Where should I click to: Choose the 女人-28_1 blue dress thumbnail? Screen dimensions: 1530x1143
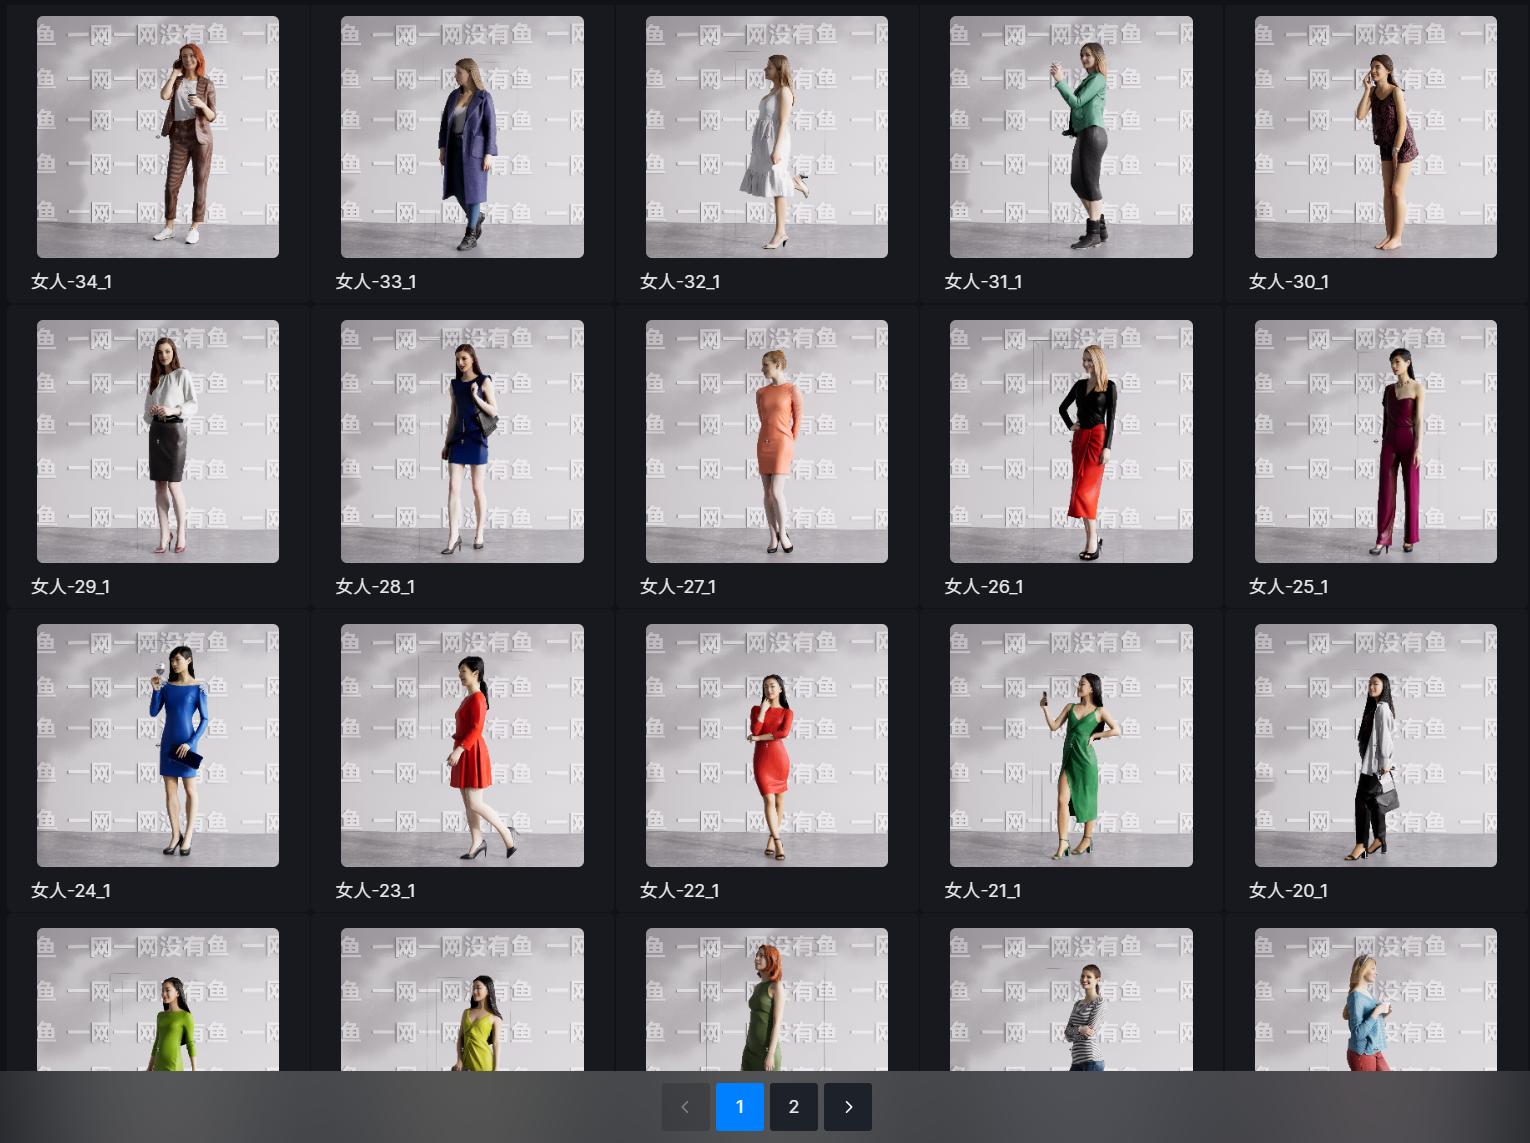[462, 441]
